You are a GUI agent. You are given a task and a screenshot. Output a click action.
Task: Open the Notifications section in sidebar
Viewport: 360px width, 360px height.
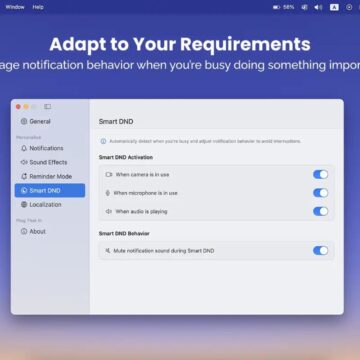click(50, 148)
